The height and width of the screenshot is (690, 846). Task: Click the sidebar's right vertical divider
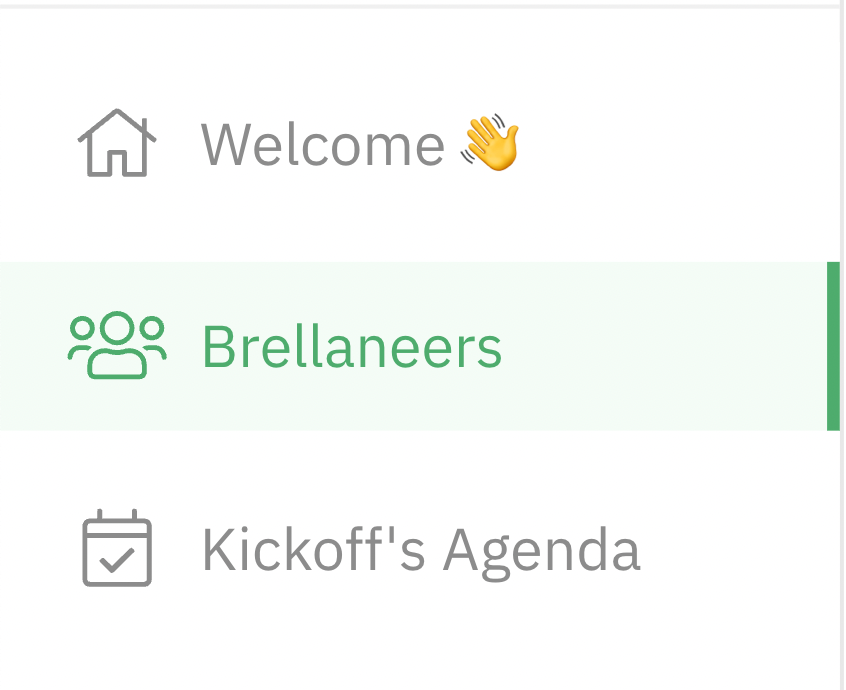click(842, 345)
